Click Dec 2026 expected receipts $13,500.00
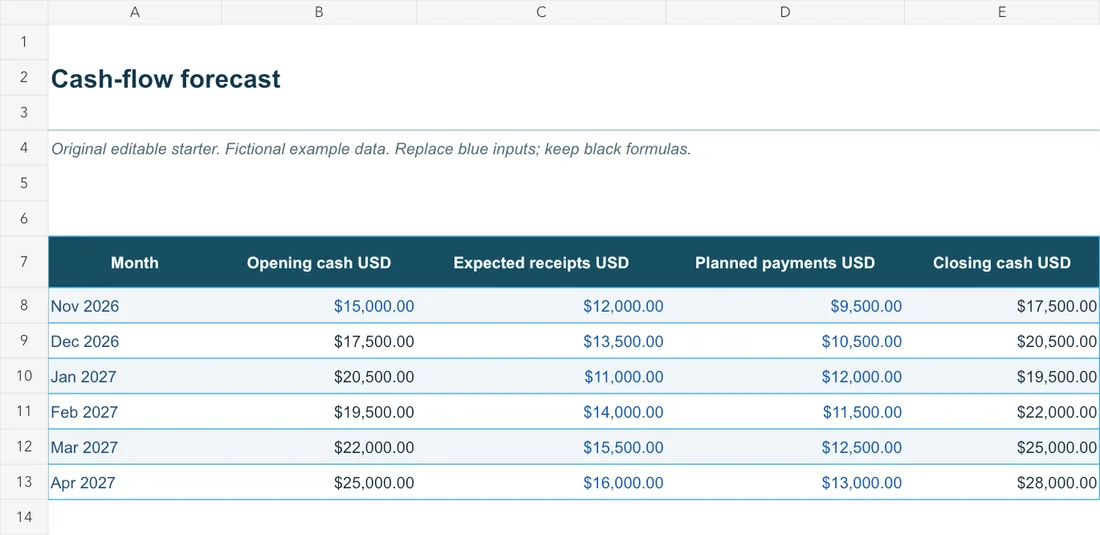 pos(541,341)
